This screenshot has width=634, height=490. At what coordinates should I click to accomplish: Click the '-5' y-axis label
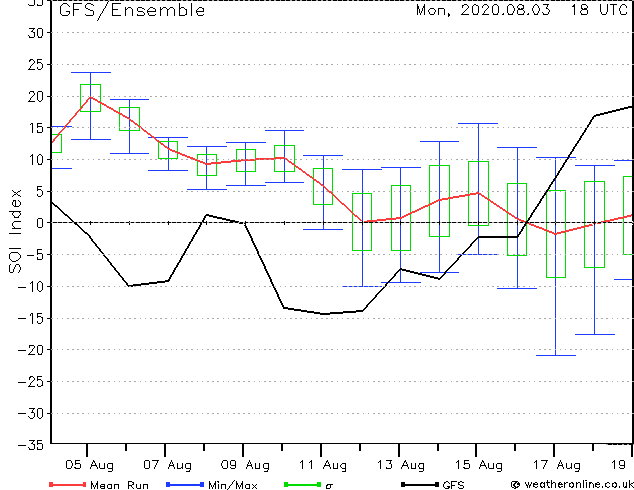[34, 255]
